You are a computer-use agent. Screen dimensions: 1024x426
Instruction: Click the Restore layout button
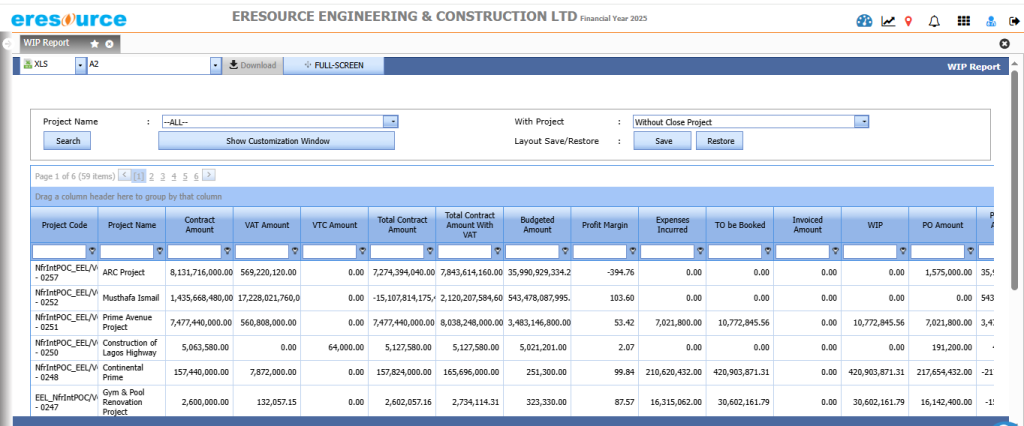[x=720, y=141]
